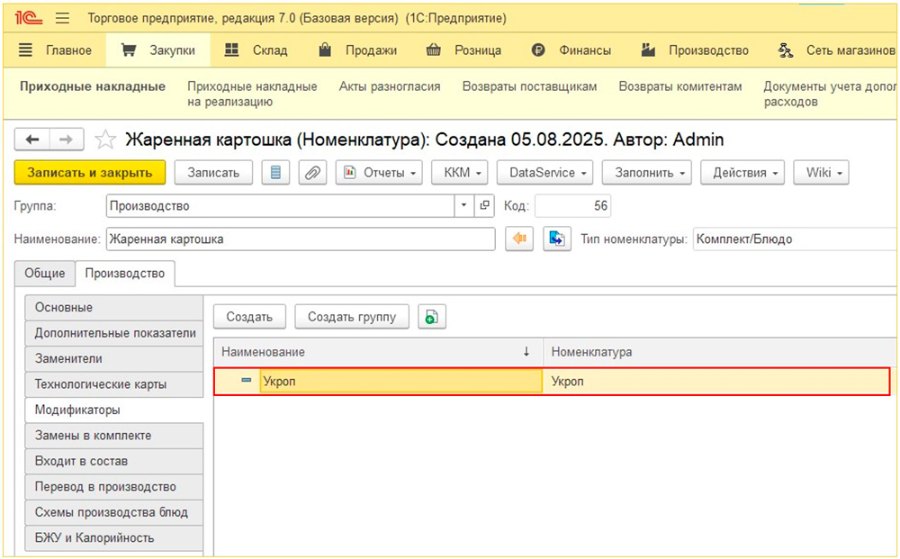Click the factory icon of the top-menu Производство section

648,50
